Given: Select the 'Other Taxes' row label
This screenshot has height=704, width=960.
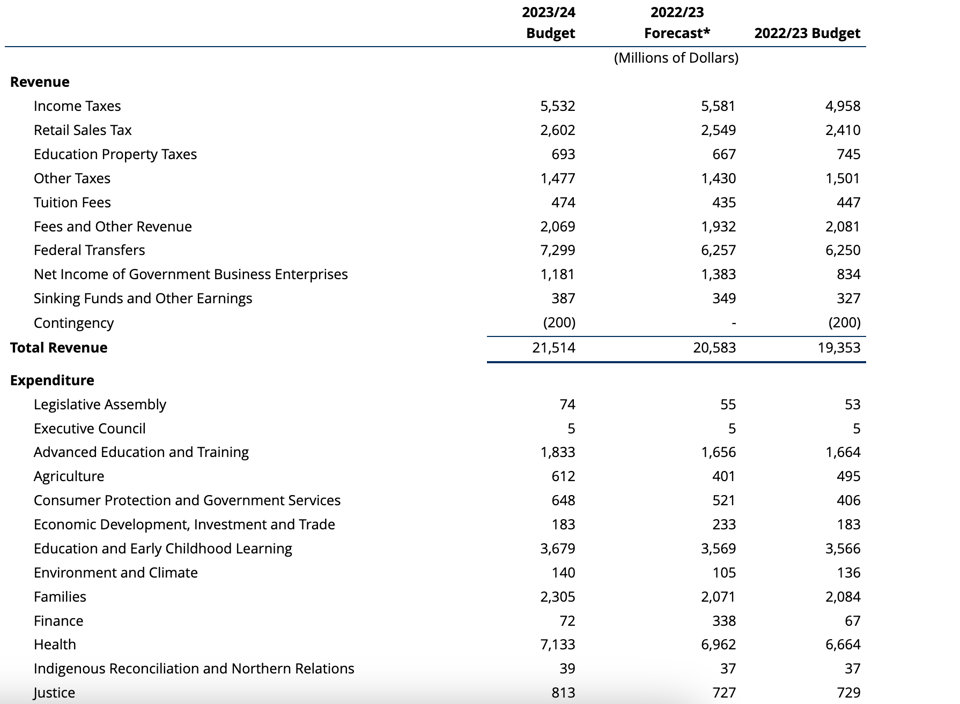Looking at the screenshot, I should pos(72,178).
